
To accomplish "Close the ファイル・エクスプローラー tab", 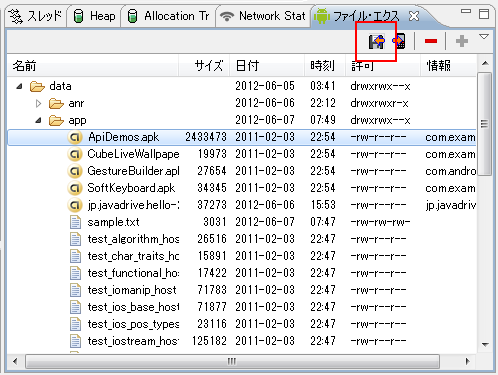I will click(414, 16).
